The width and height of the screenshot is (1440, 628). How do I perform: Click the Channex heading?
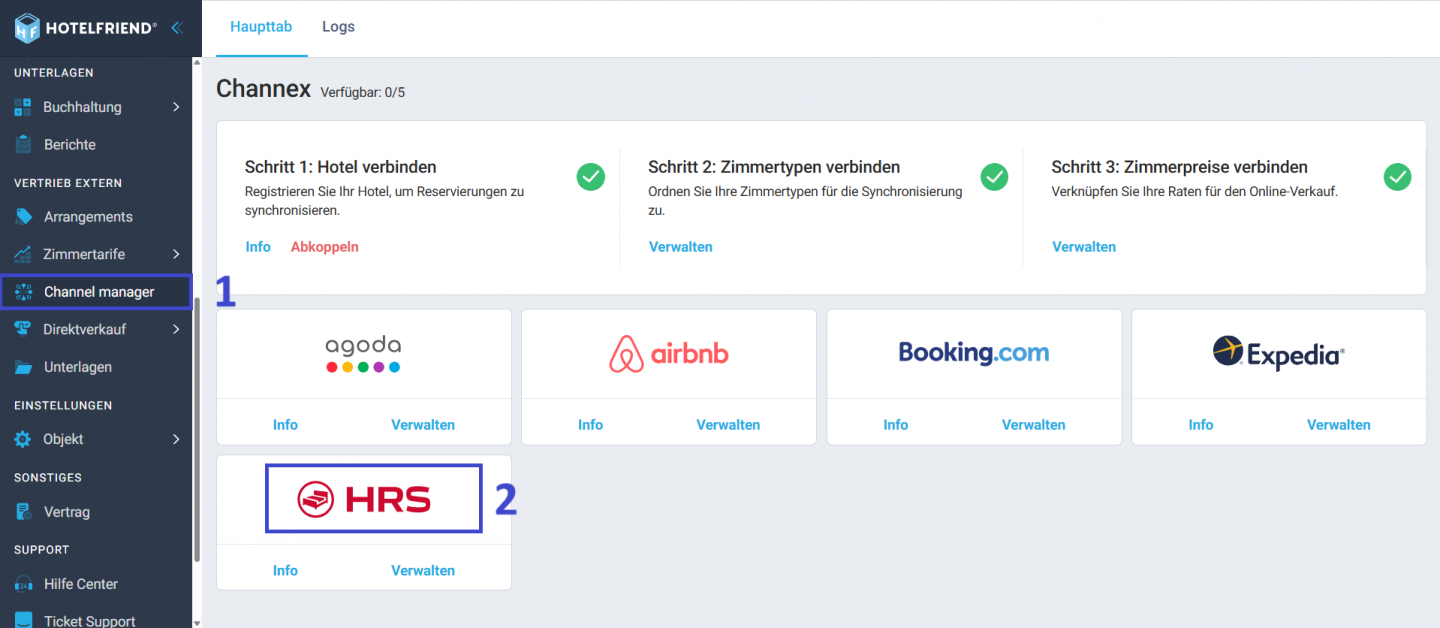264,89
